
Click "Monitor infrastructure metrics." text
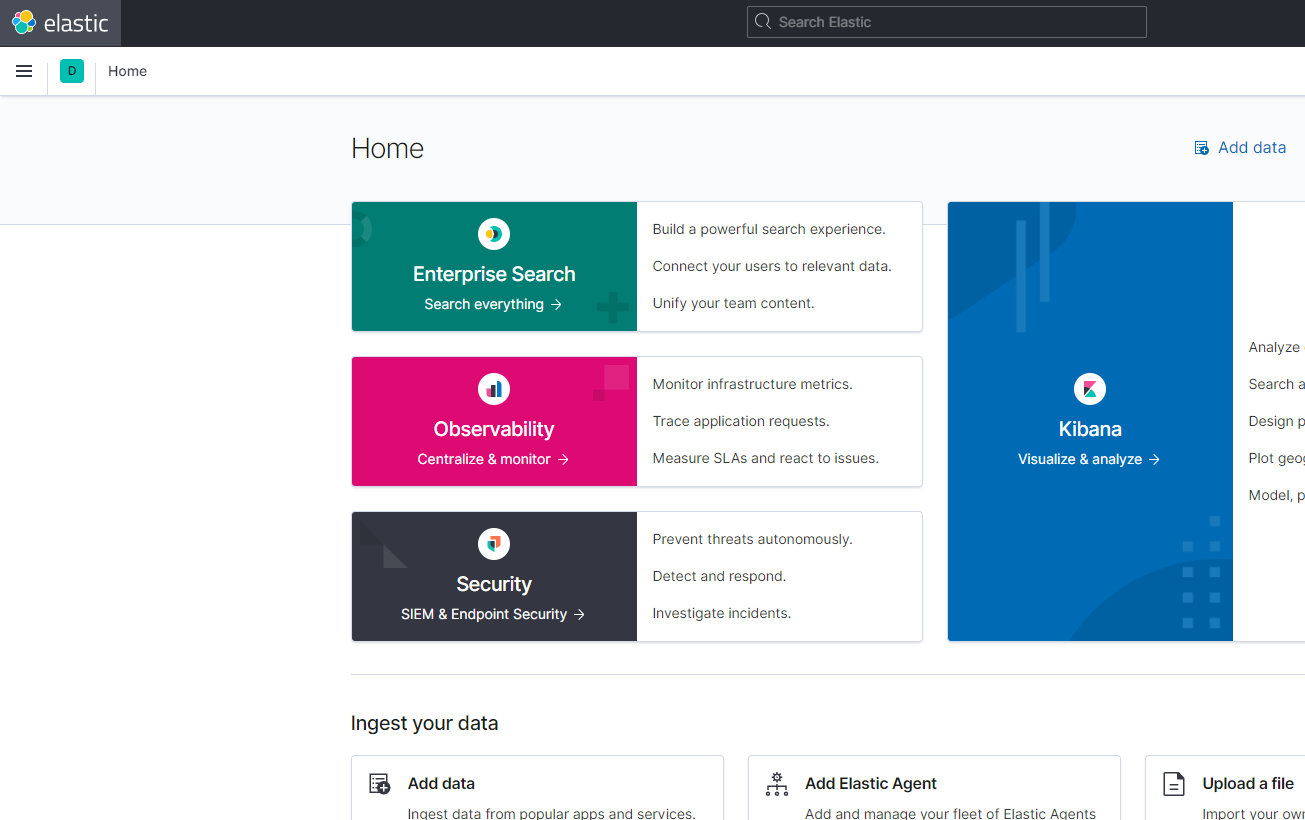pyautogui.click(x=752, y=384)
